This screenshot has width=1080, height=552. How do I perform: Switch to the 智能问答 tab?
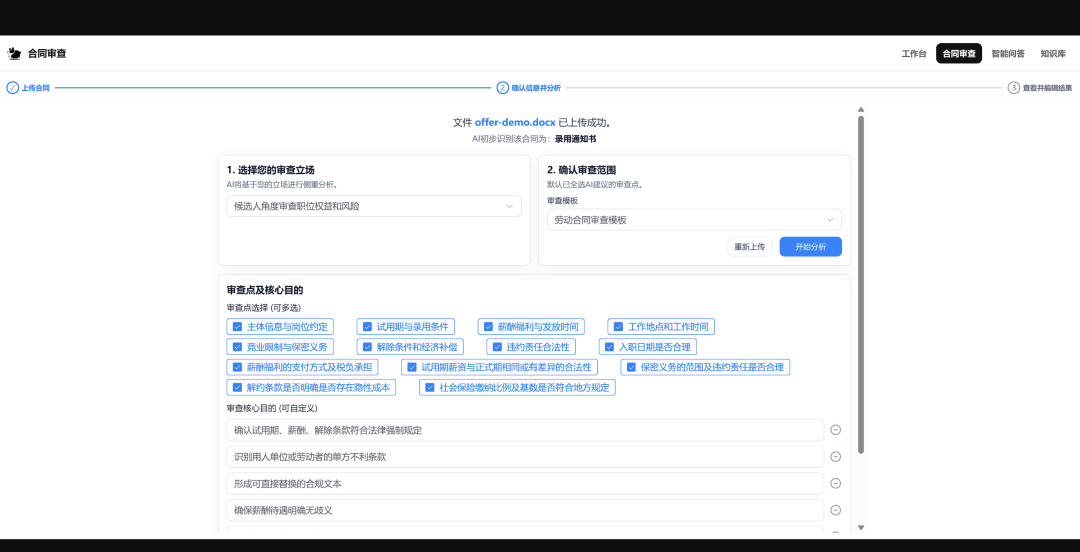click(1008, 53)
